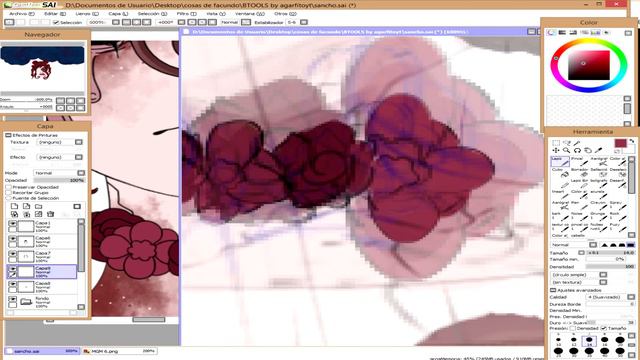Delete layer with trash icon
640x360 pixels.
(x=51, y=214)
